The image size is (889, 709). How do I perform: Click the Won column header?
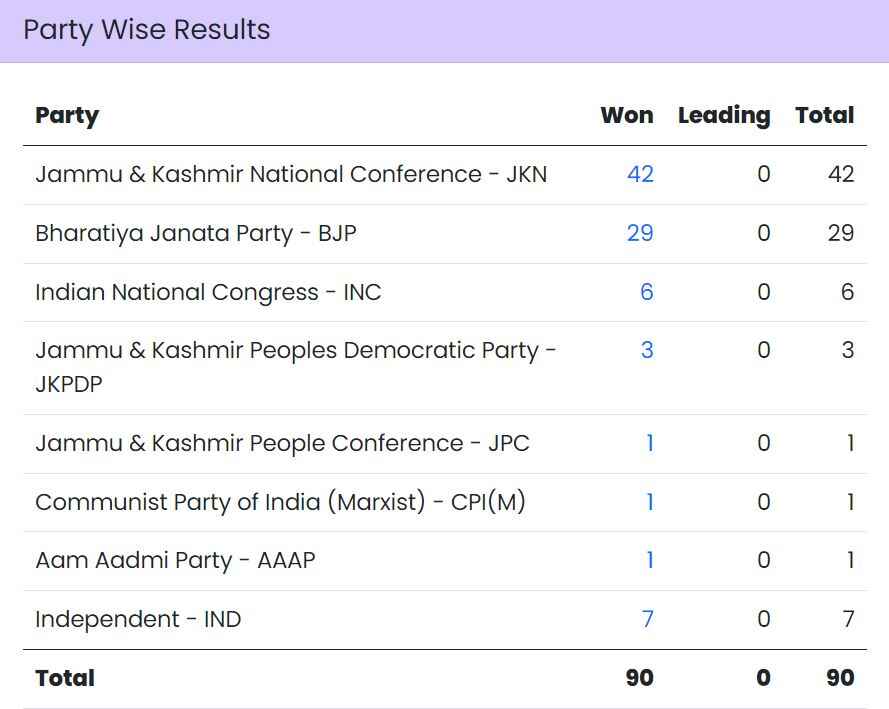coord(627,115)
